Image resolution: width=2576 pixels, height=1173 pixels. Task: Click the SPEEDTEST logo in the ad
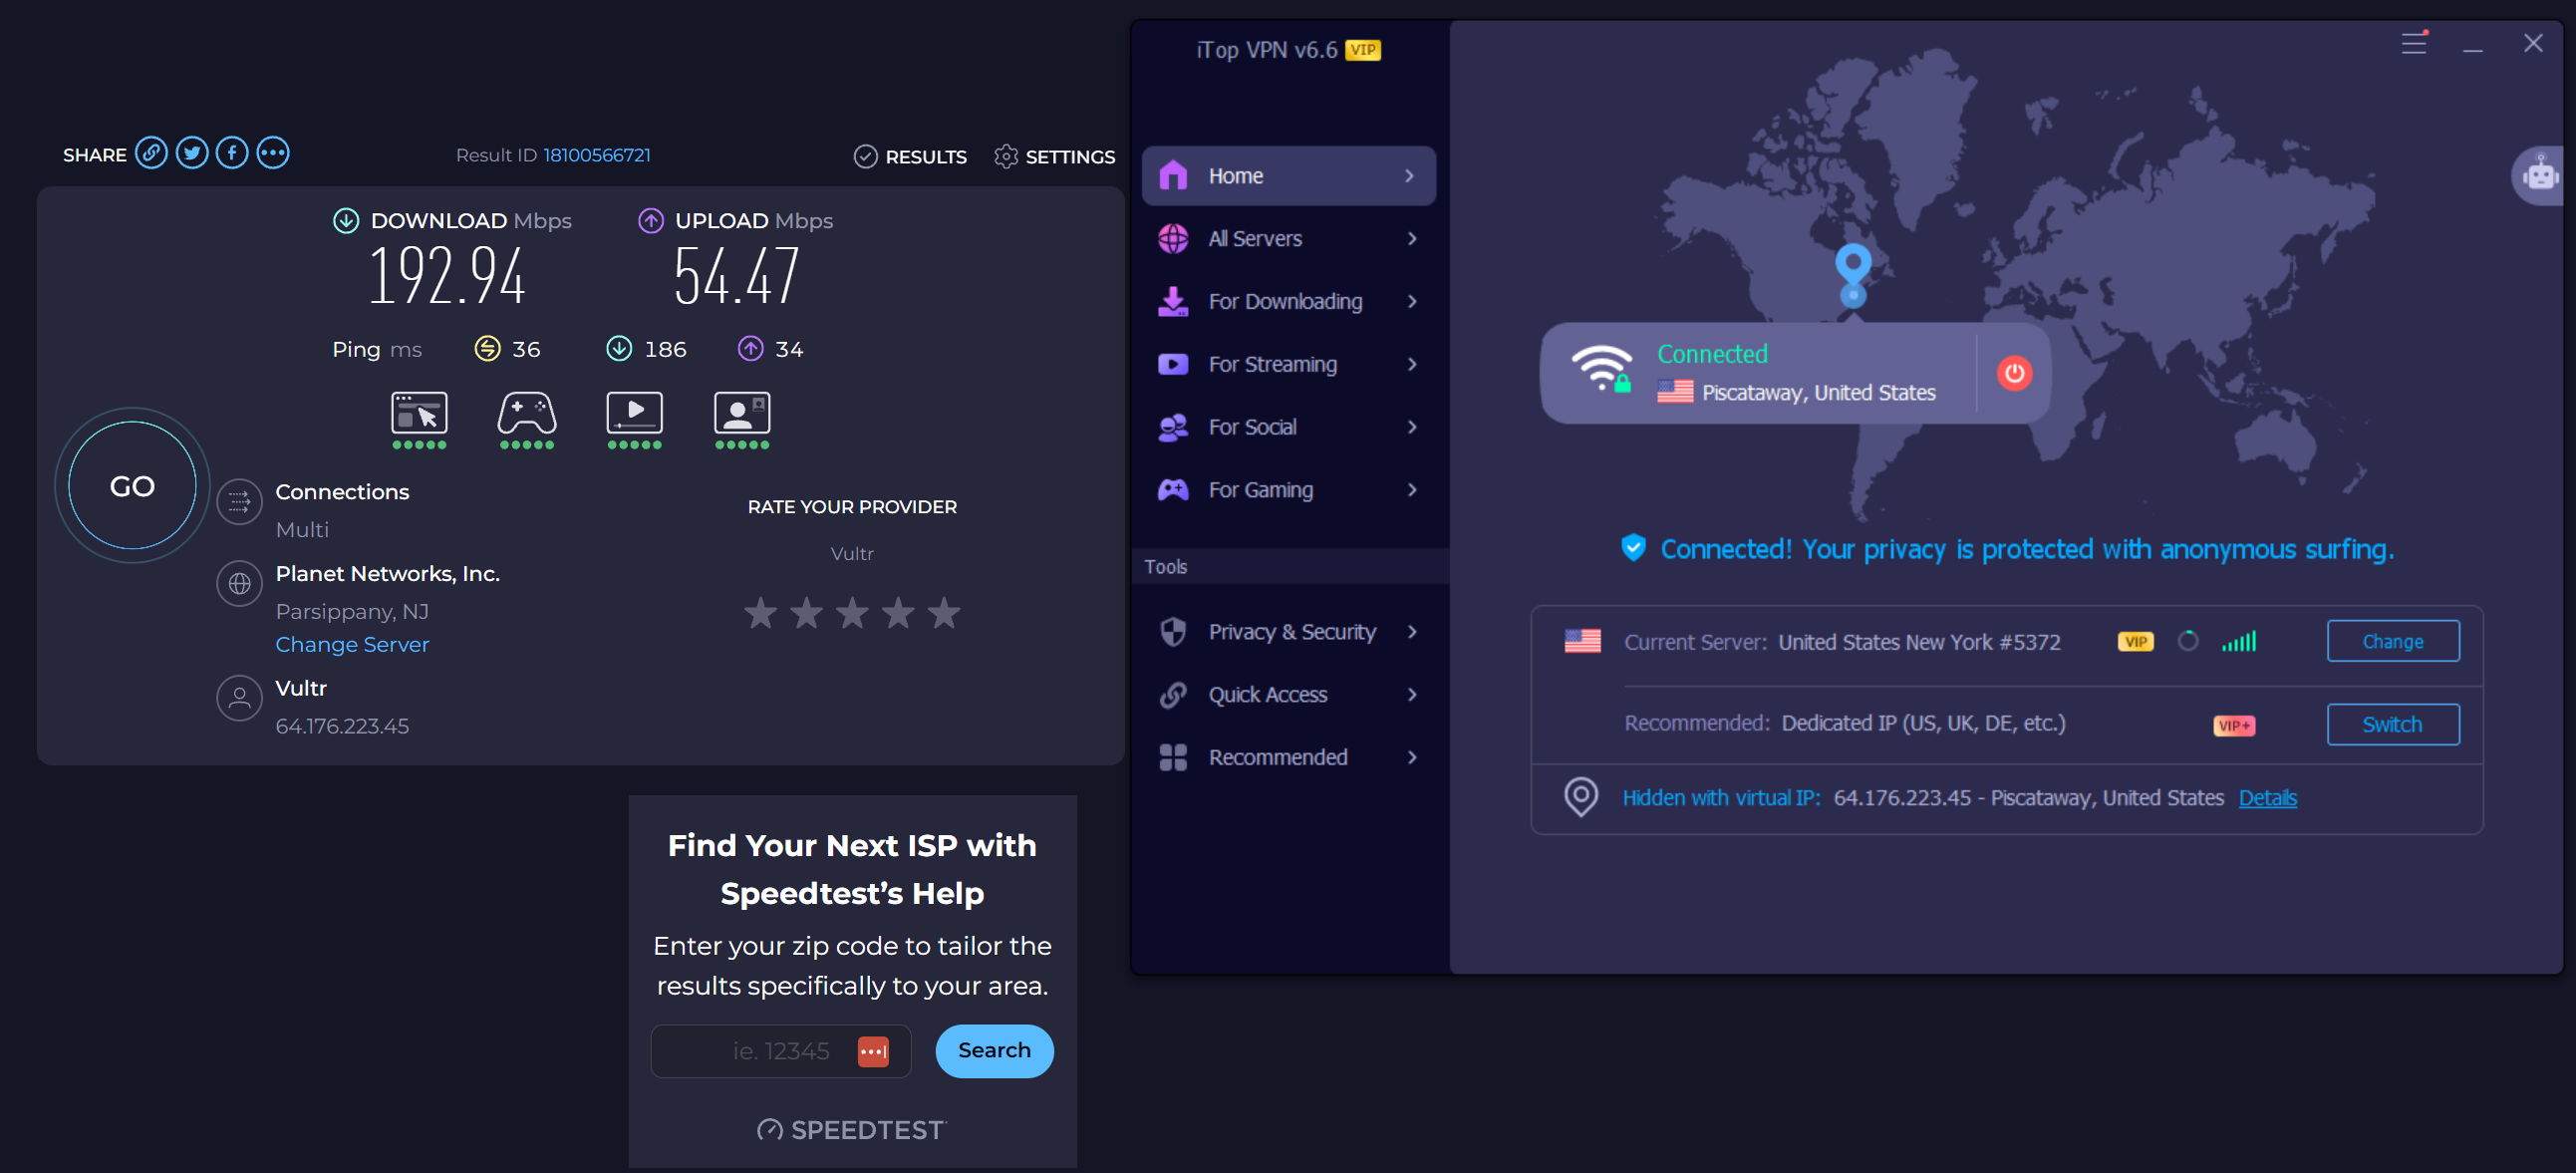click(x=852, y=1130)
